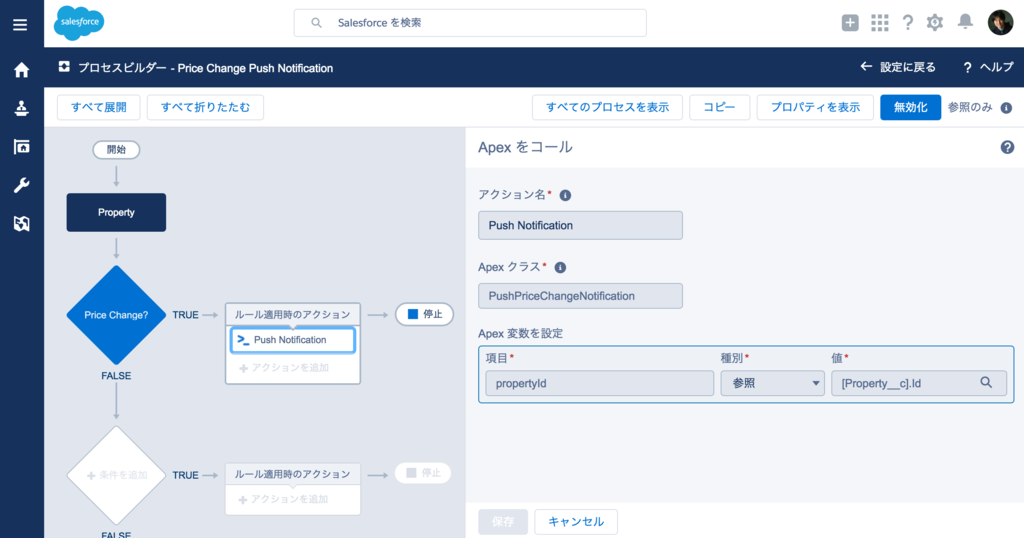The height and width of the screenshot is (538, 1024).
Task: Click the search magnifier icon in header
Action: click(316, 23)
